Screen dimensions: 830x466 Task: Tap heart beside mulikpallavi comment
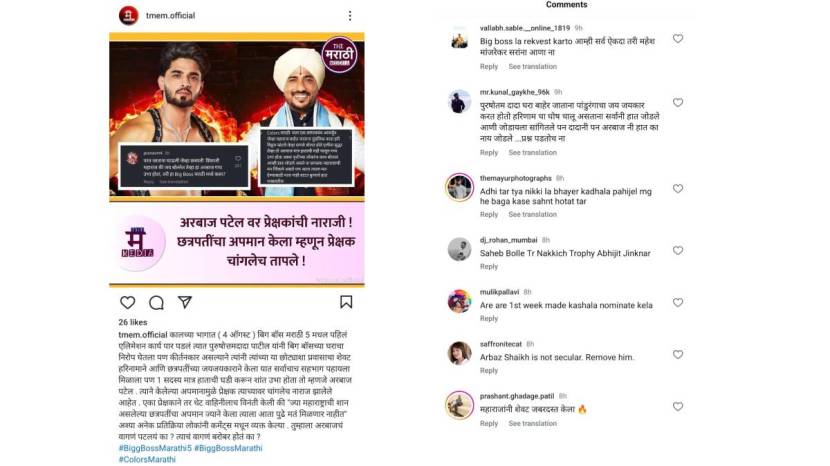[x=678, y=302]
